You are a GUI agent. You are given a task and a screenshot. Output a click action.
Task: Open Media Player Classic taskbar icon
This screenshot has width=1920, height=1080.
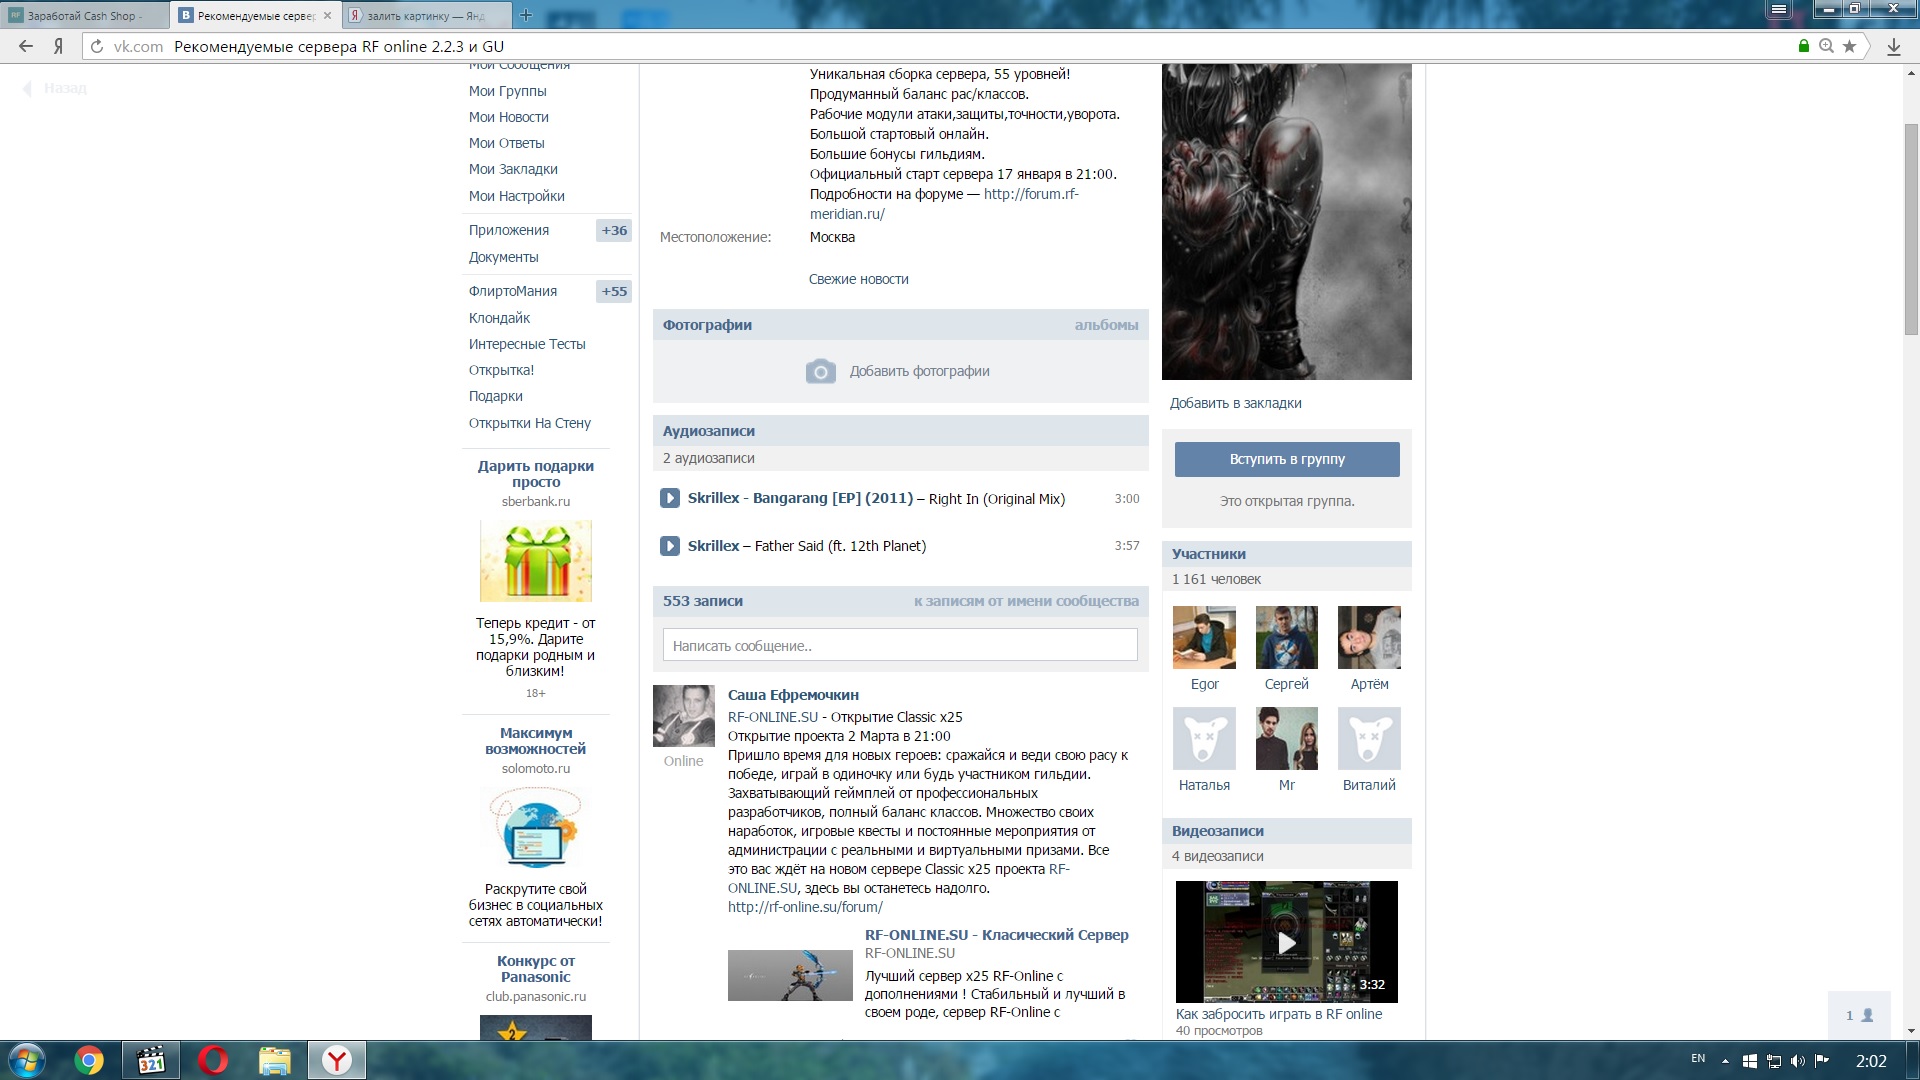151,1061
